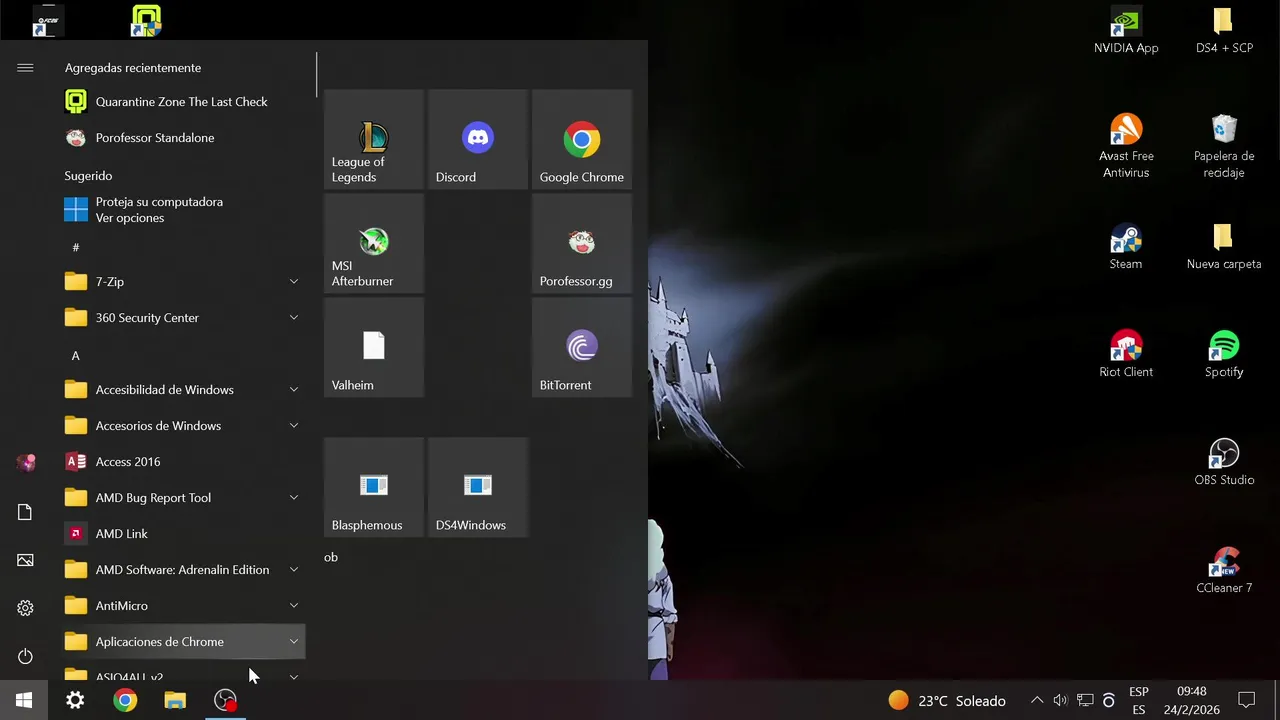Open File Explorer from taskbar

click(x=175, y=701)
